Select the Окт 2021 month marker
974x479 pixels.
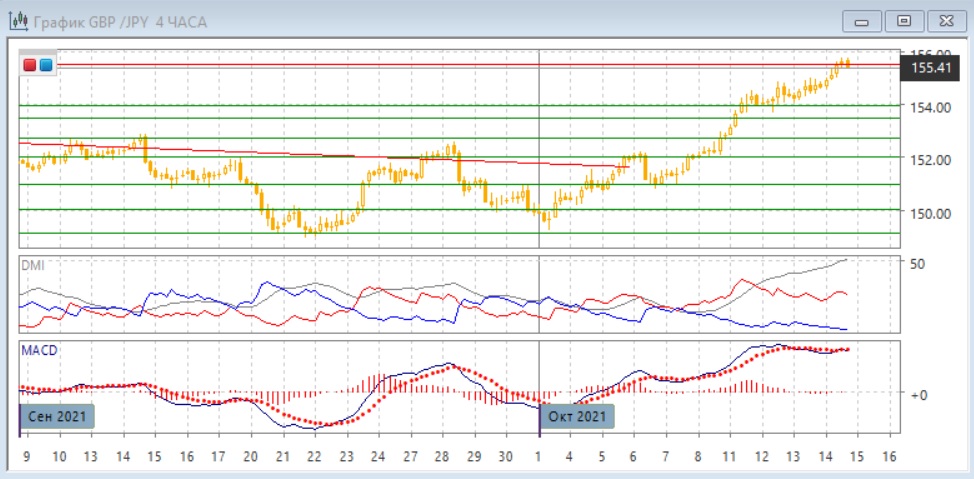point(577,415)
